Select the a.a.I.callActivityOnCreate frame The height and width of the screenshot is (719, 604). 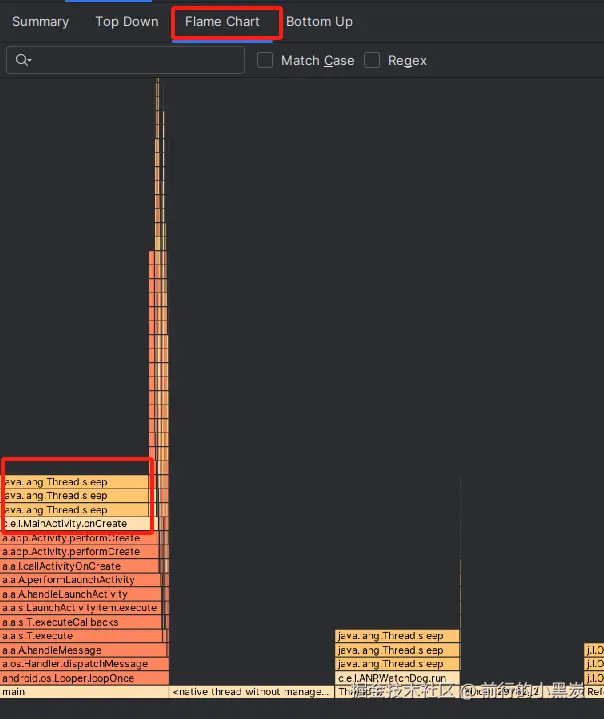(x=79, y=566)
